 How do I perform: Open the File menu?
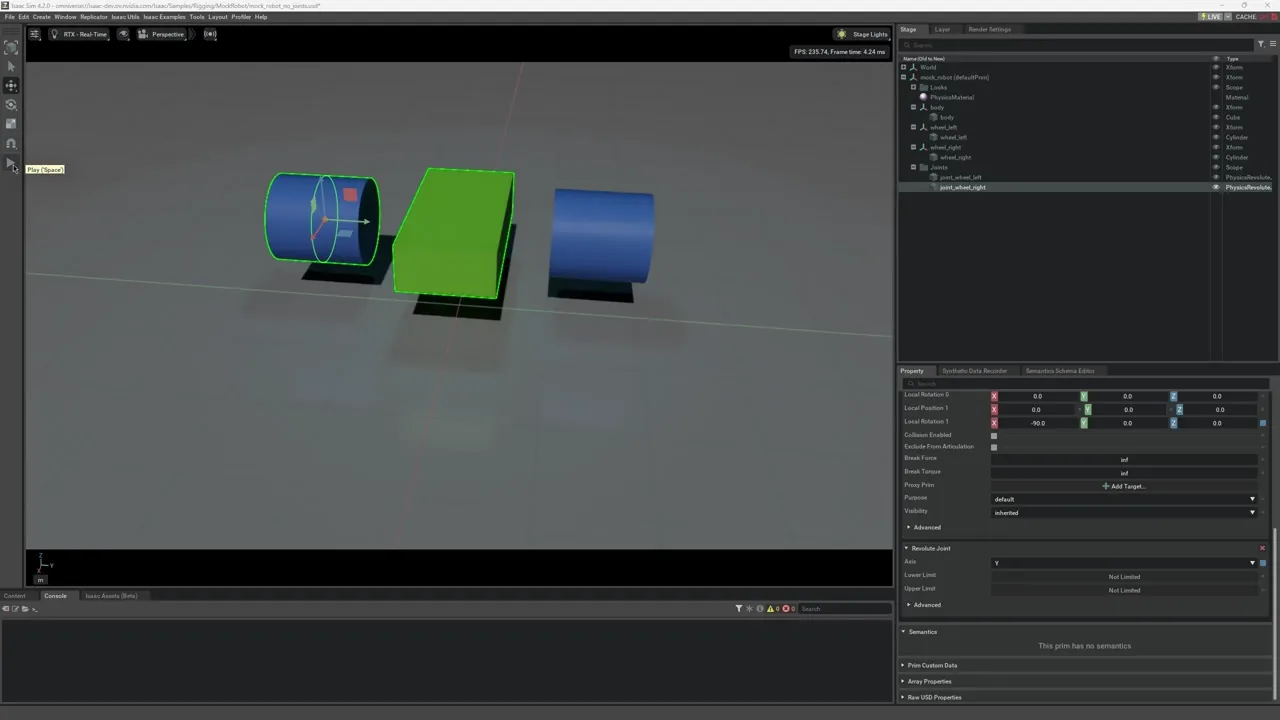(9, 17)
